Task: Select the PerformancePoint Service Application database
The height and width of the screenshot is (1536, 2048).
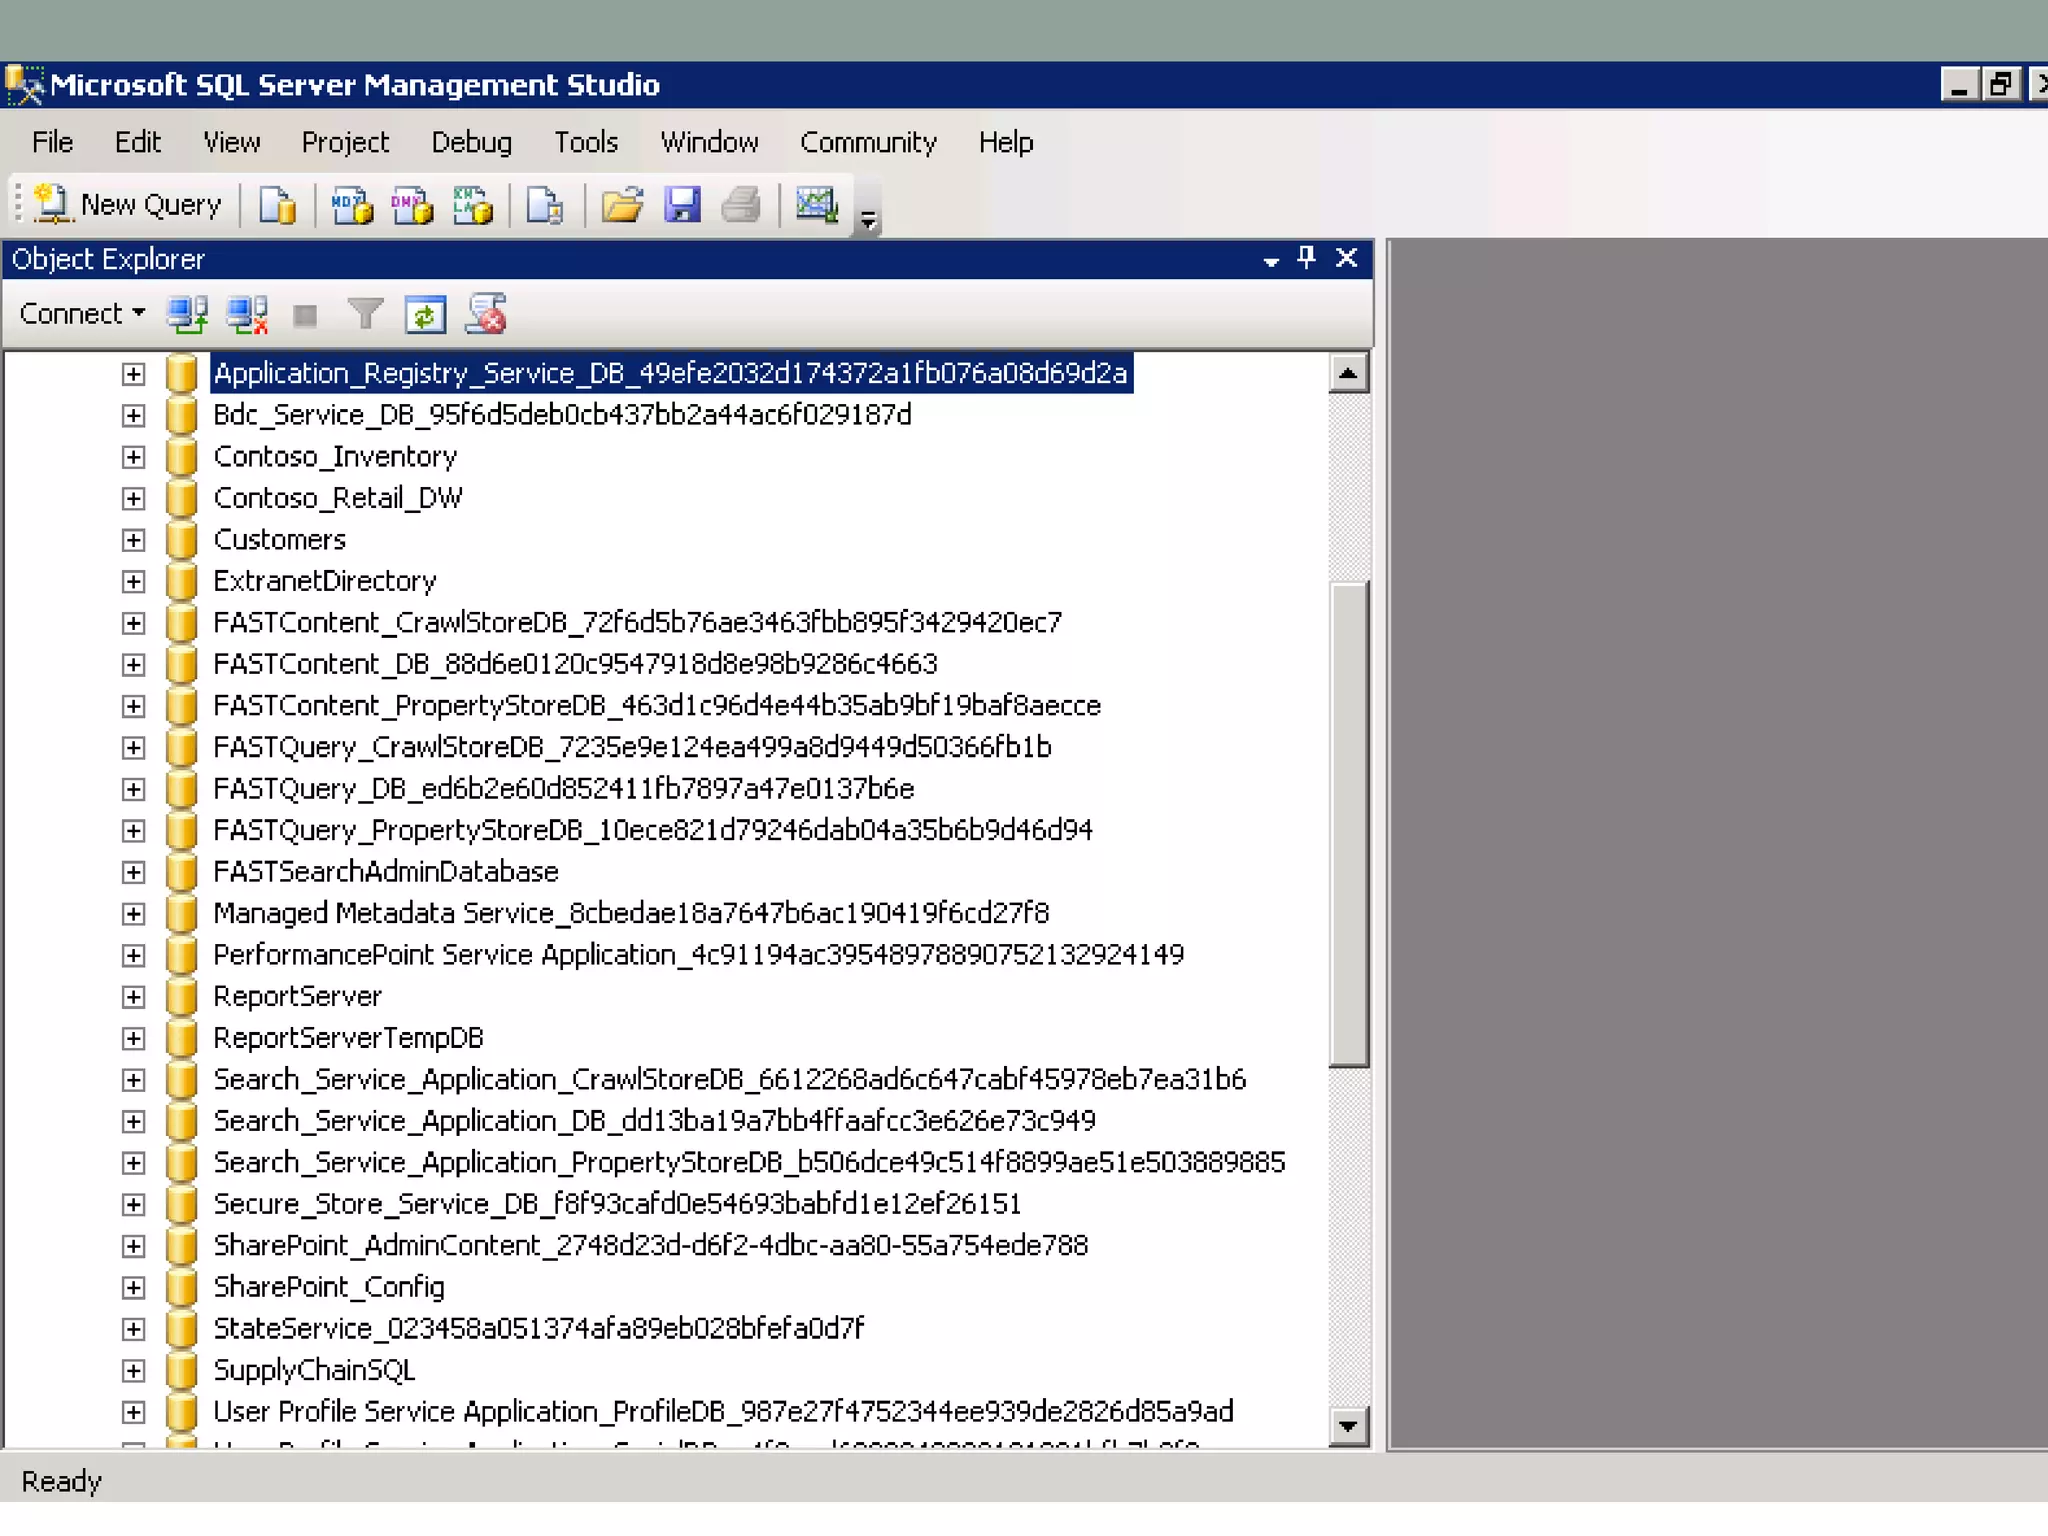Action: (698, 955)
